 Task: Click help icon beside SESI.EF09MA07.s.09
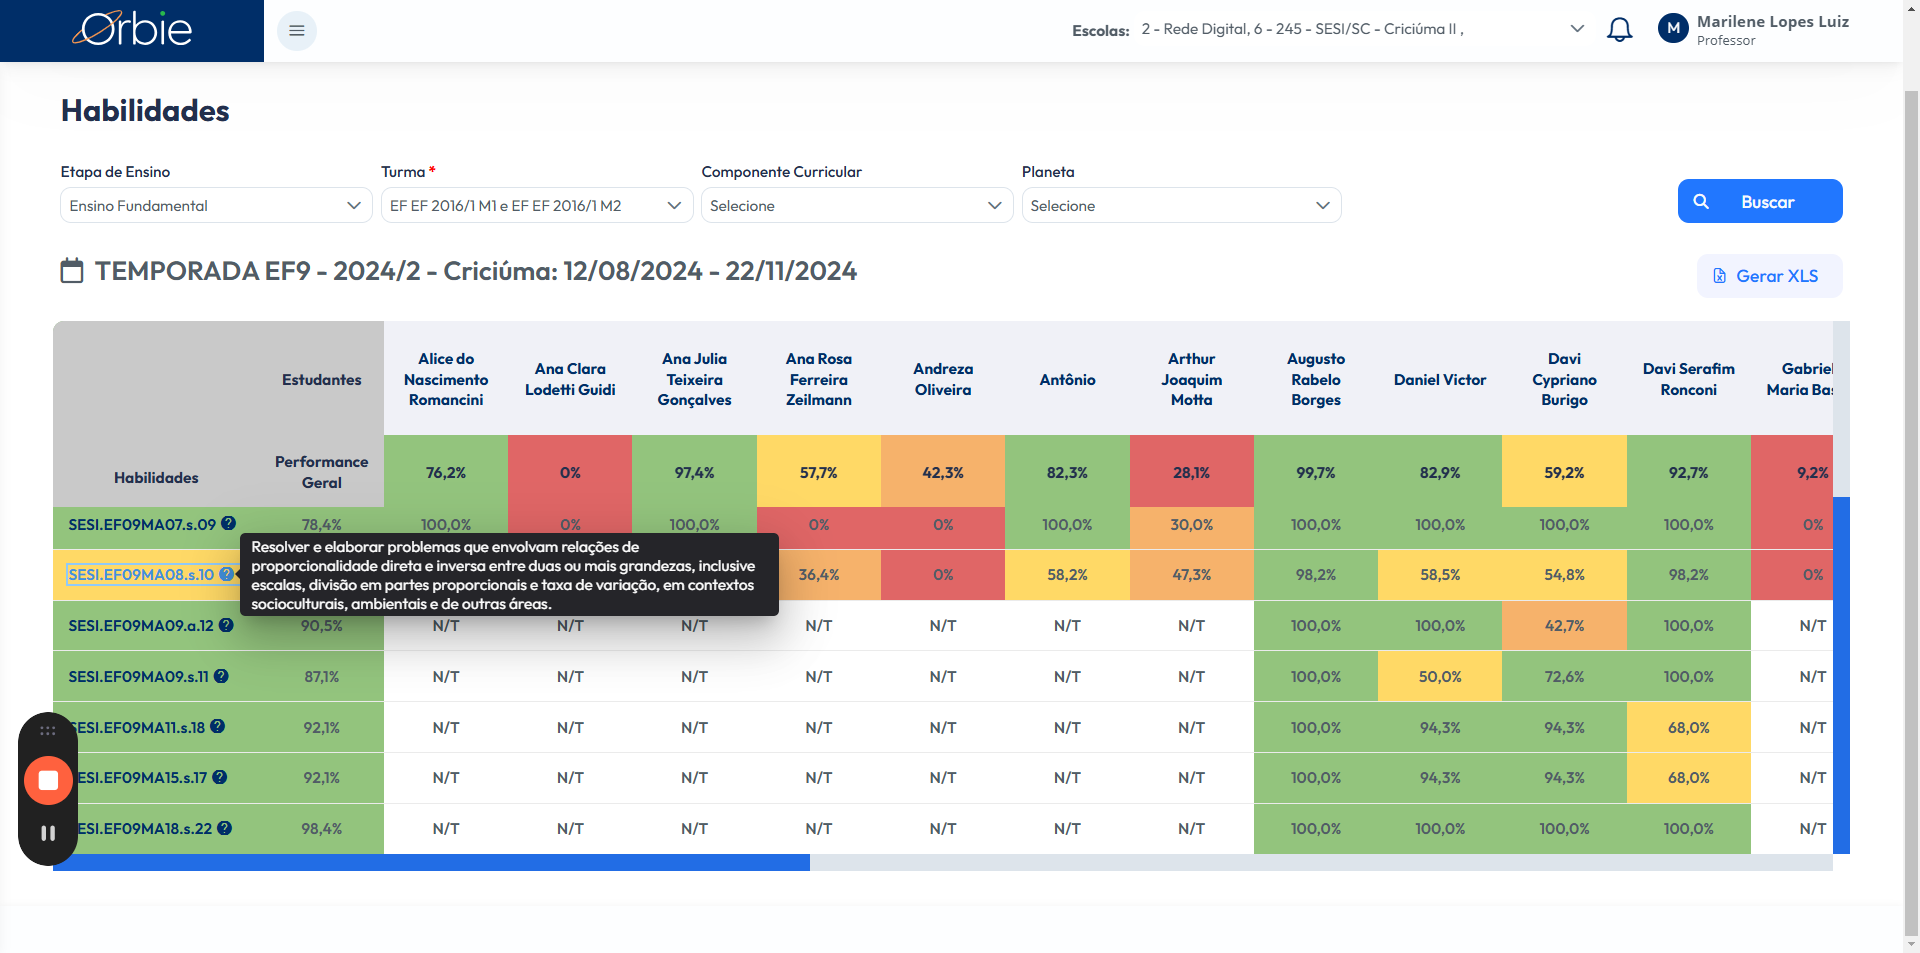coord(229,523)
